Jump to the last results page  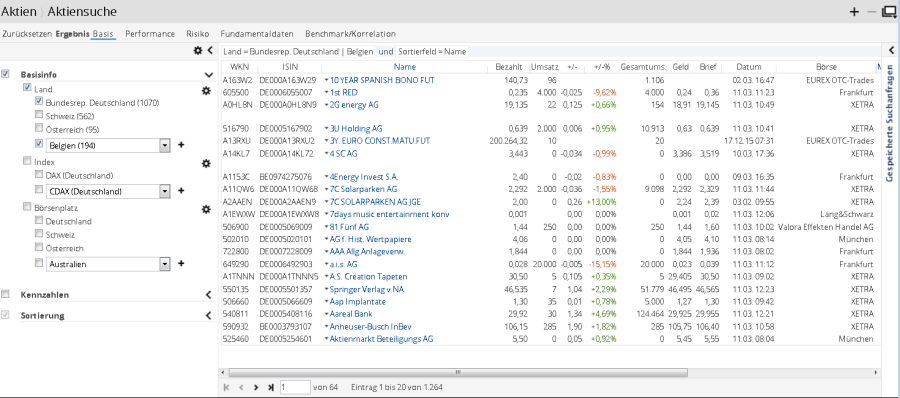coord(270,388)
